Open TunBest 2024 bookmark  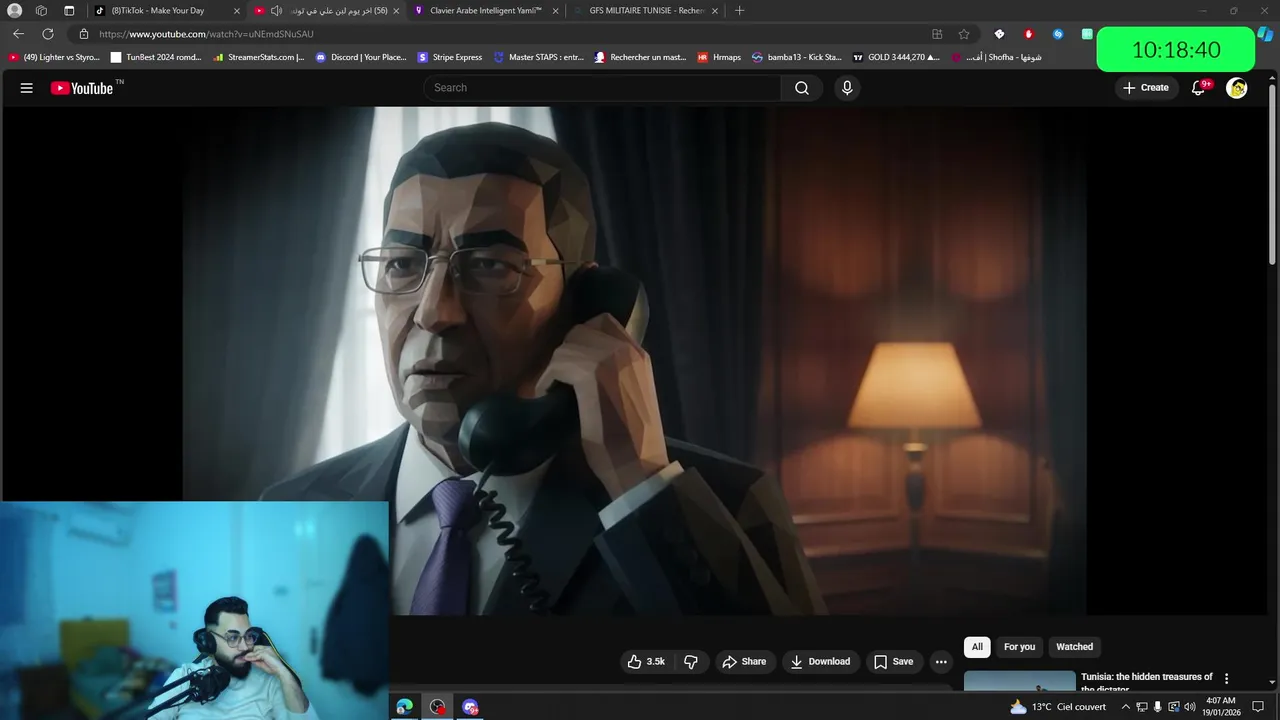(156, 57)
